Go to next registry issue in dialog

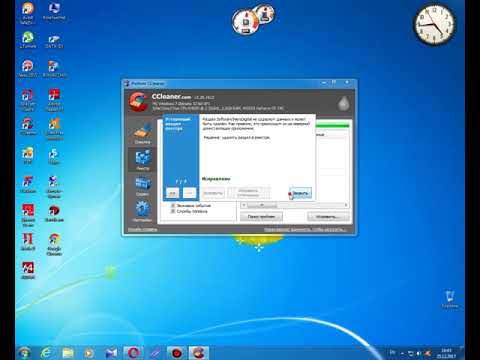189,193
